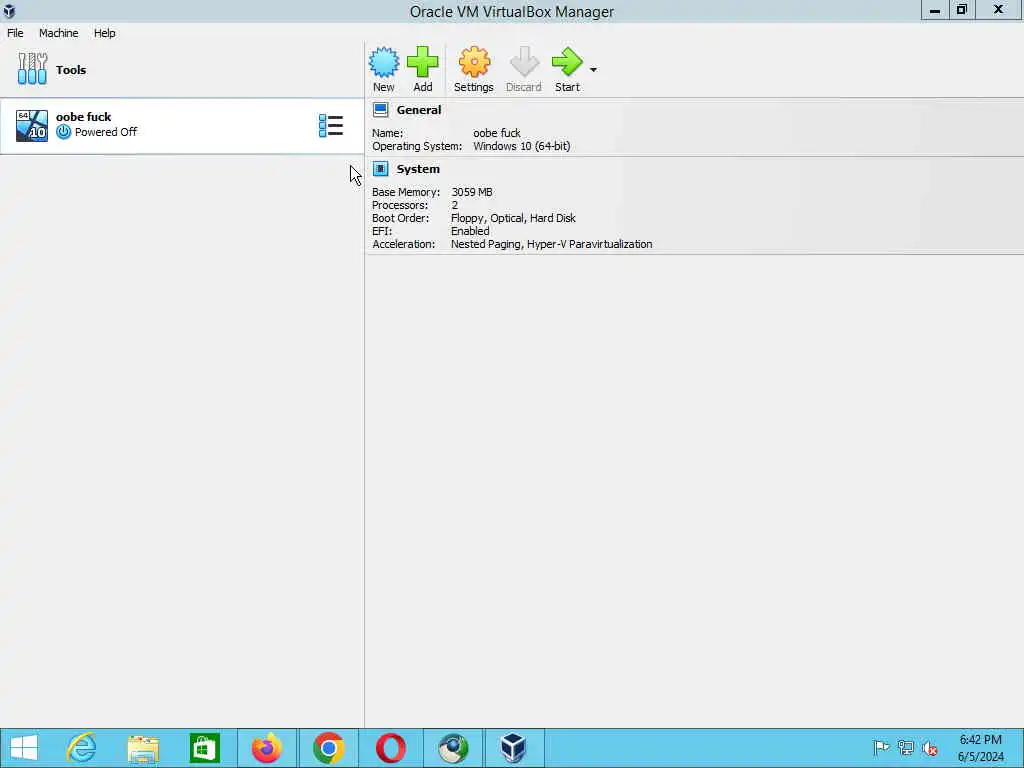
Task: Launch Firefox from the taskbar
Action: (x=266, y=748)
